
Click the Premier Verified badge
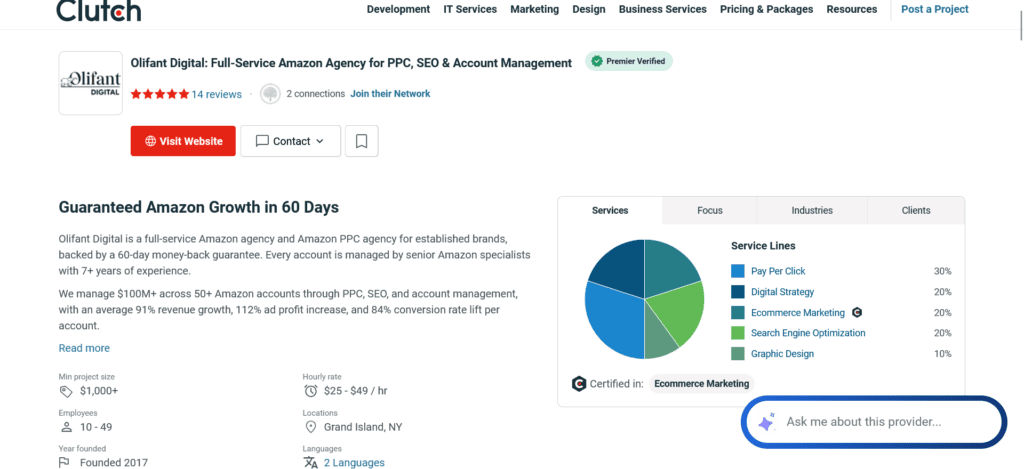[629, 61]
